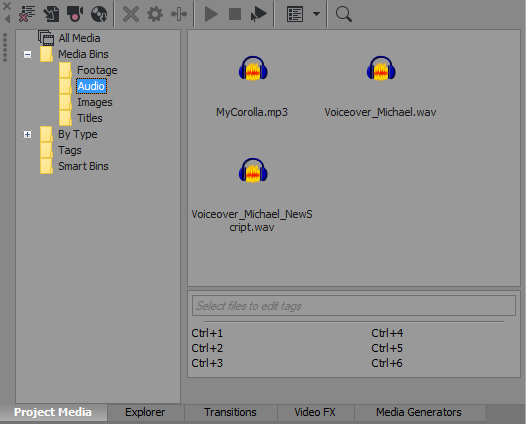
Task: Switch to the Video FX tab
Action: [x=315, y=412]
